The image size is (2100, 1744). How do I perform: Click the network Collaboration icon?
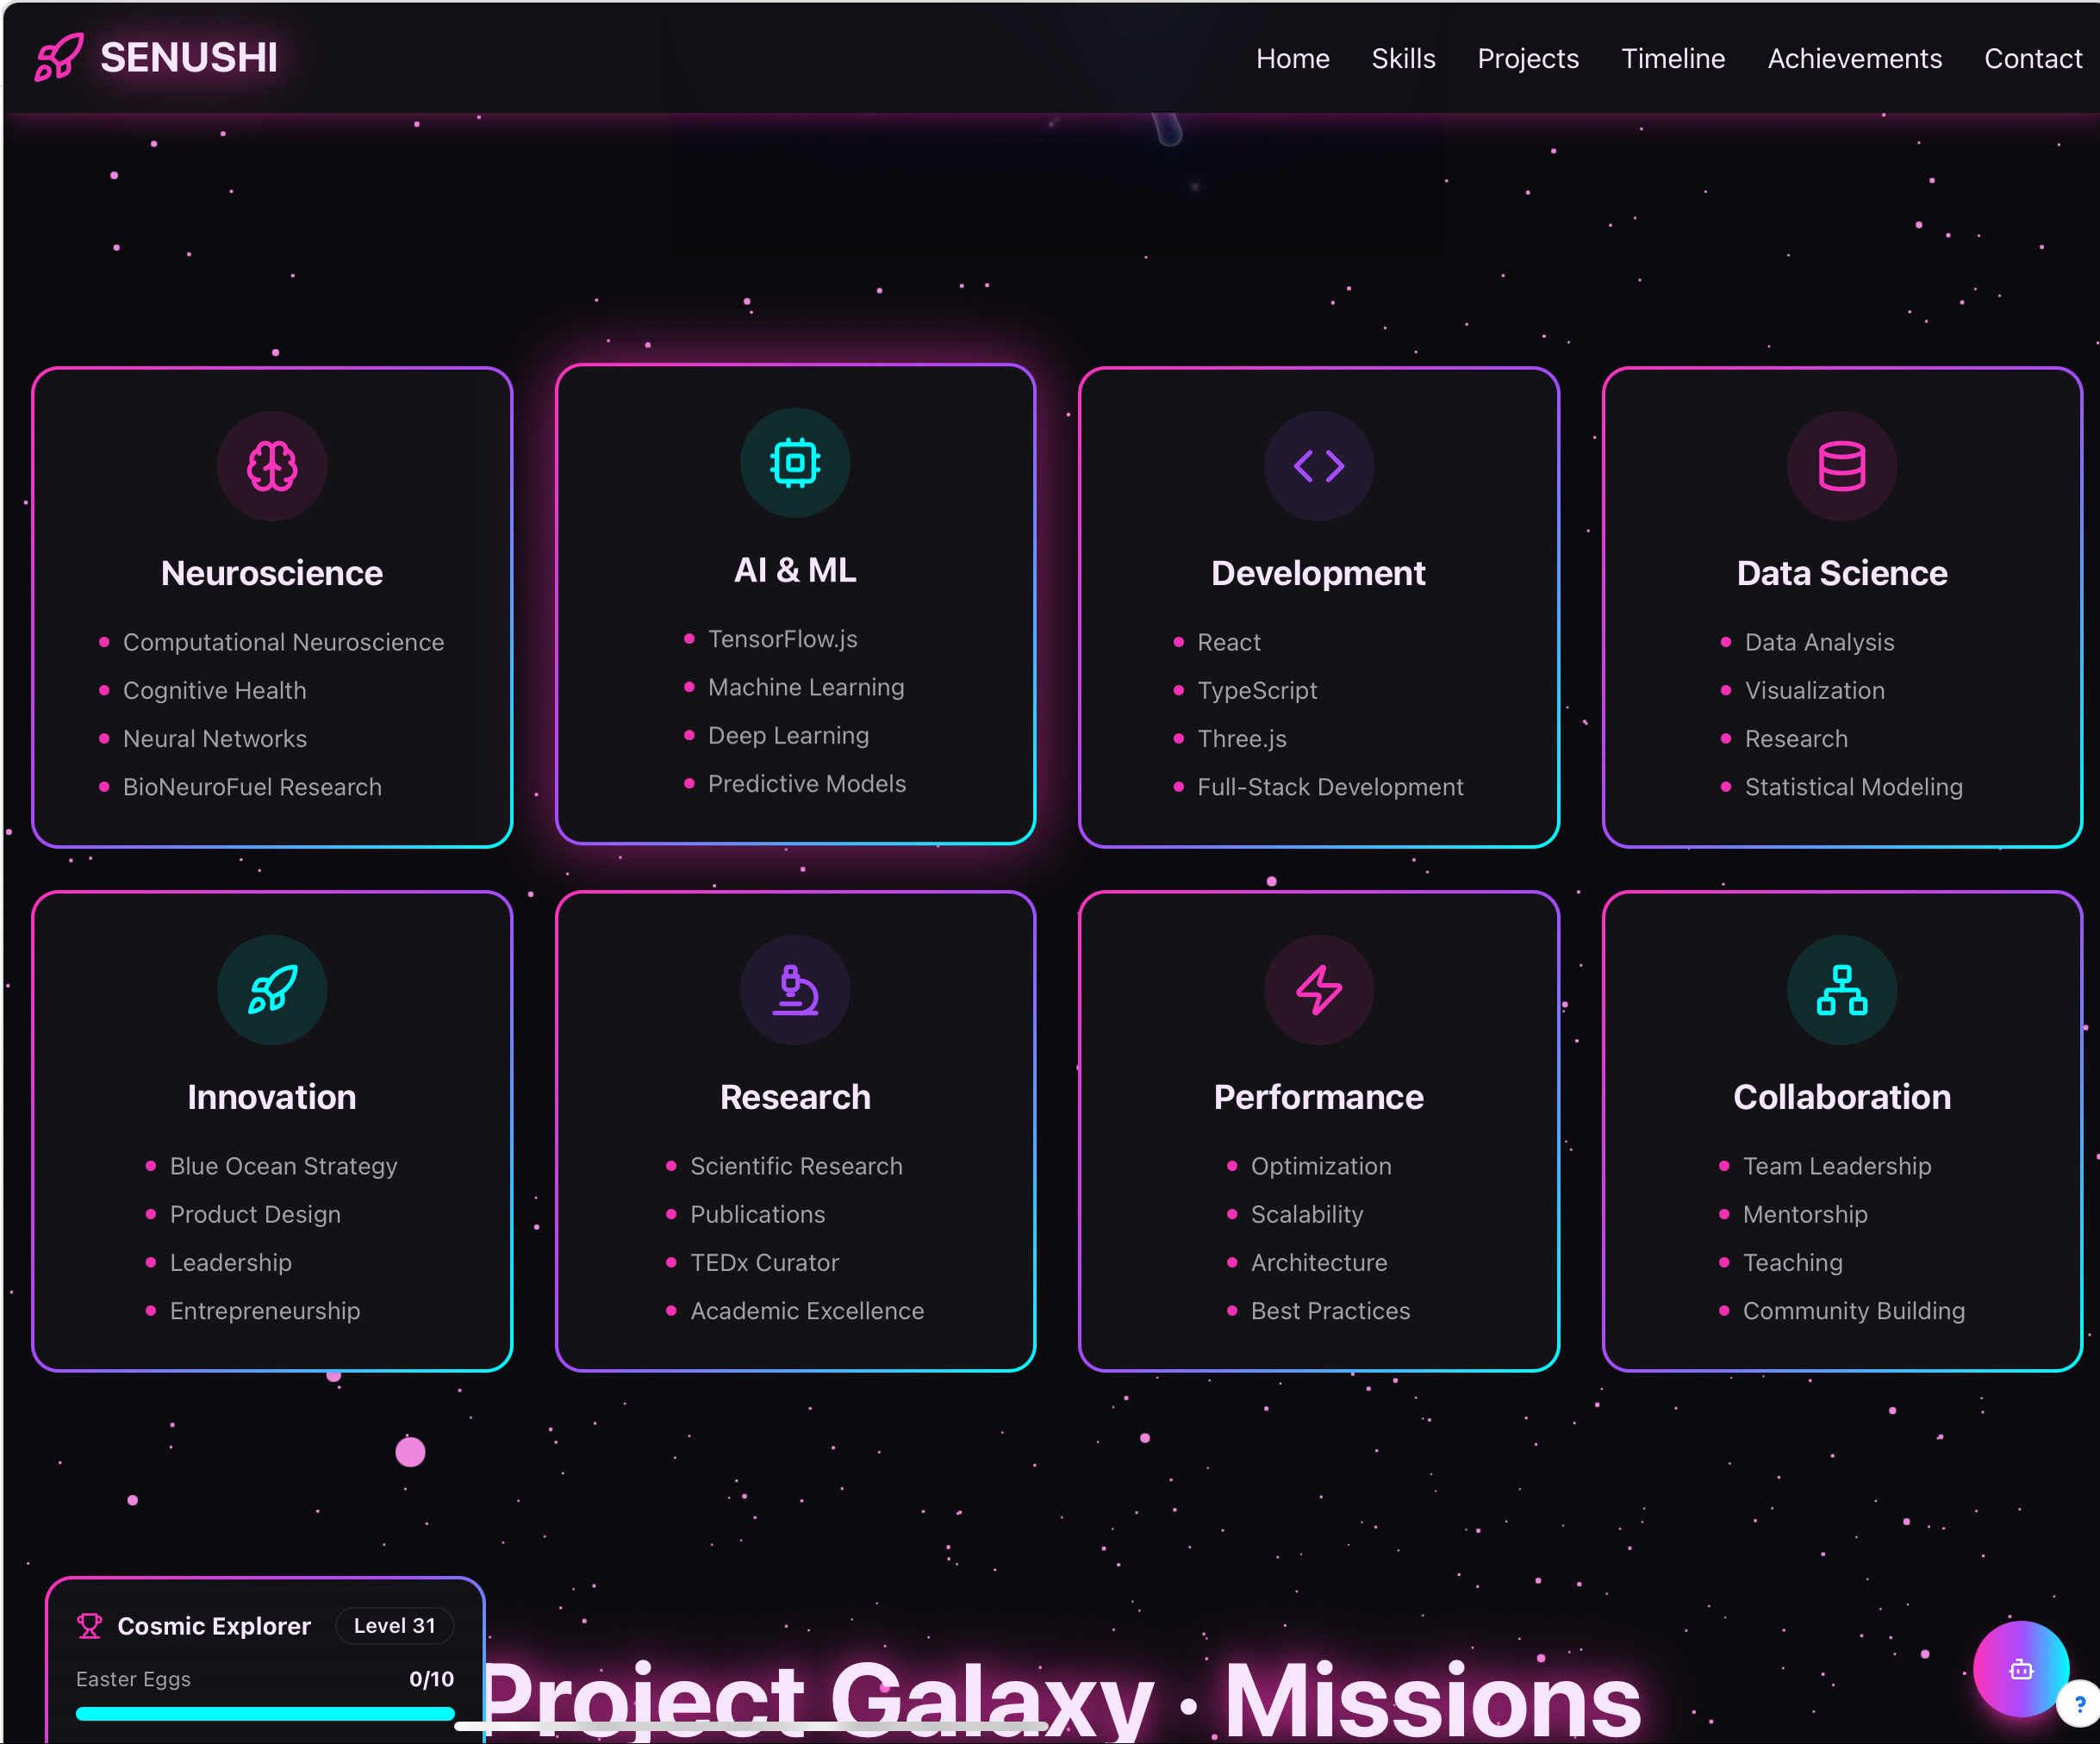1841,990
